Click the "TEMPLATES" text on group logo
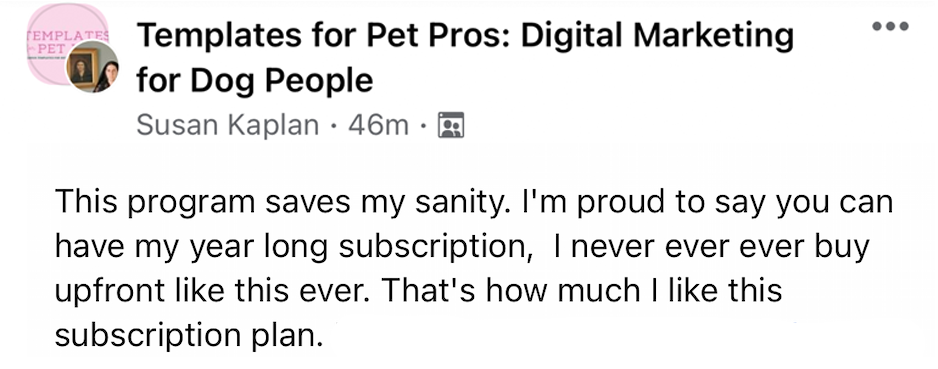 (68, 36)
